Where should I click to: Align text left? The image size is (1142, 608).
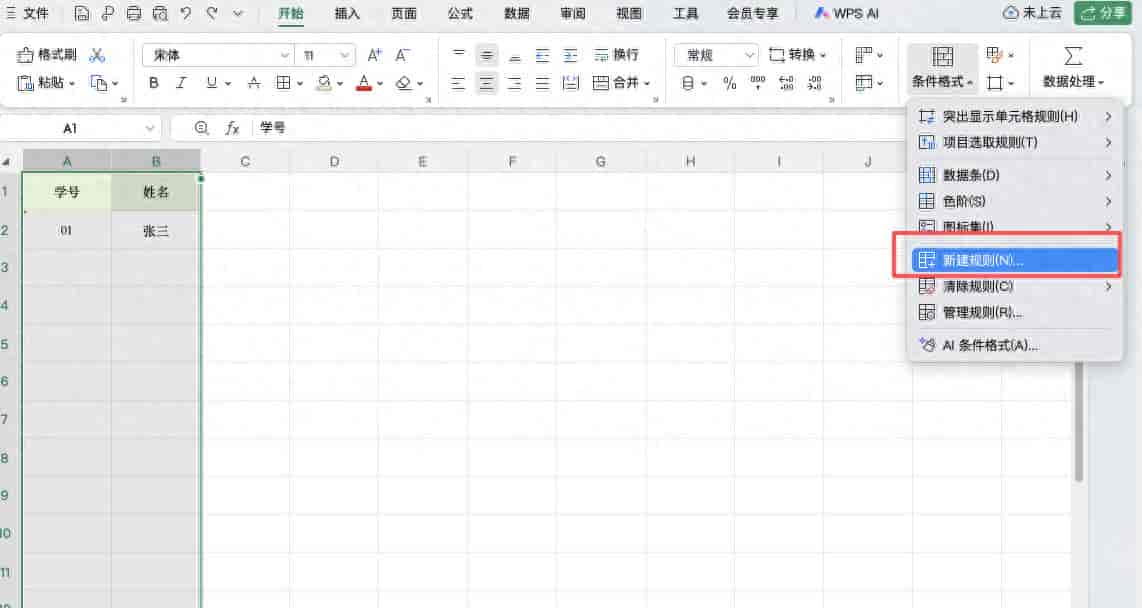[457, 83]
